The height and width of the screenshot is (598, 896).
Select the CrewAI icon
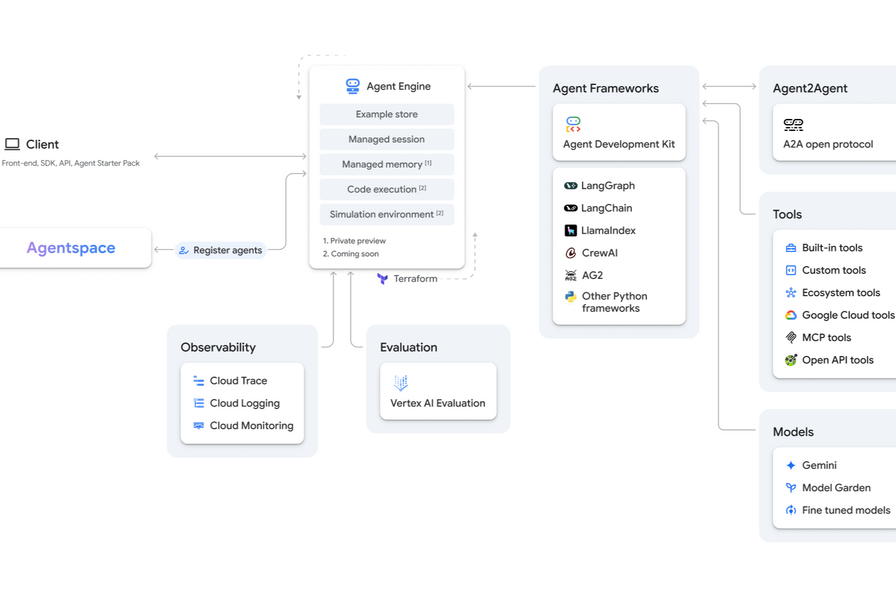(569, 252)
